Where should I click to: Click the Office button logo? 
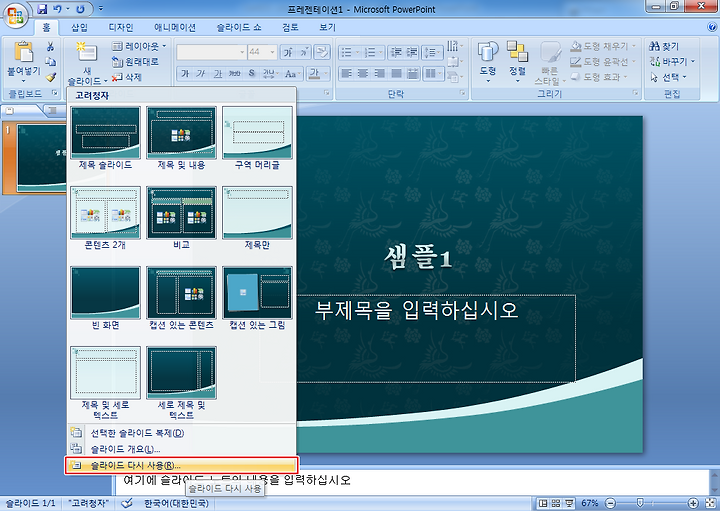16,15
